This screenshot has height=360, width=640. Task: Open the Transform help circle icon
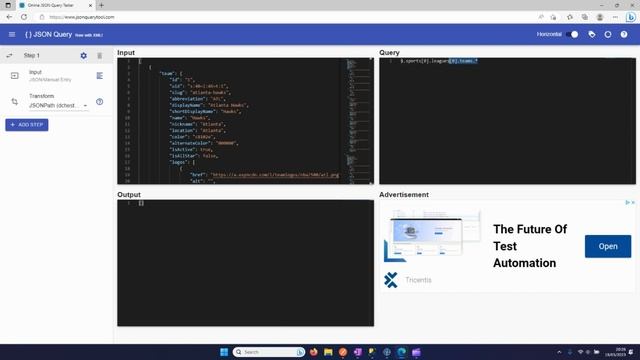100,102
